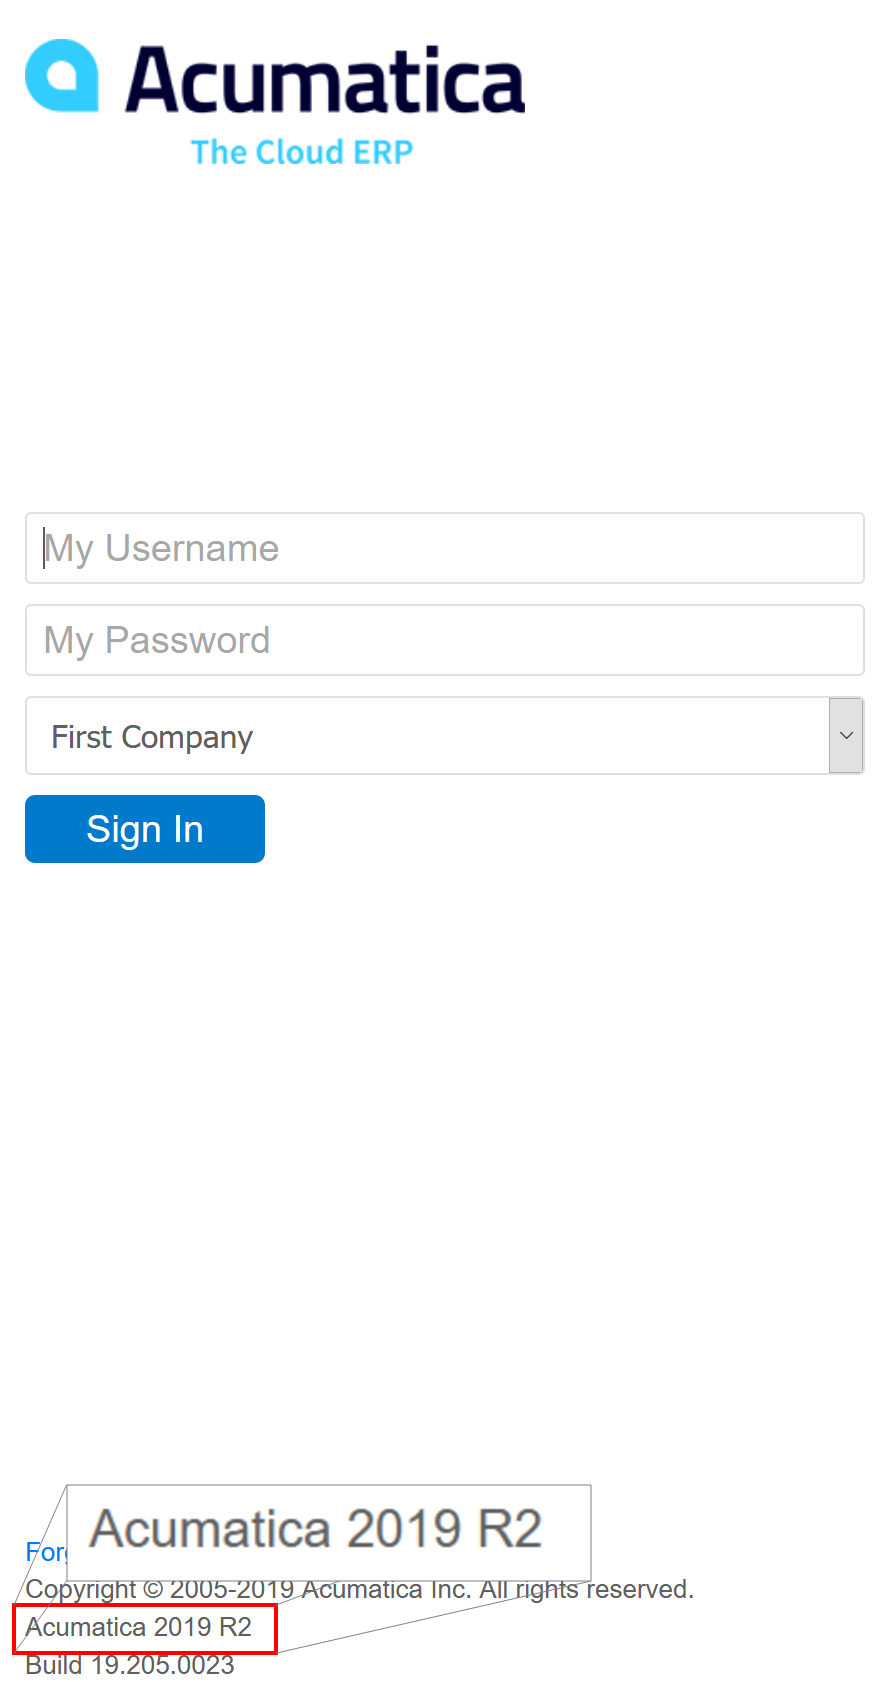Click the "2005-2019" years in the copyright

(232, 1590)
